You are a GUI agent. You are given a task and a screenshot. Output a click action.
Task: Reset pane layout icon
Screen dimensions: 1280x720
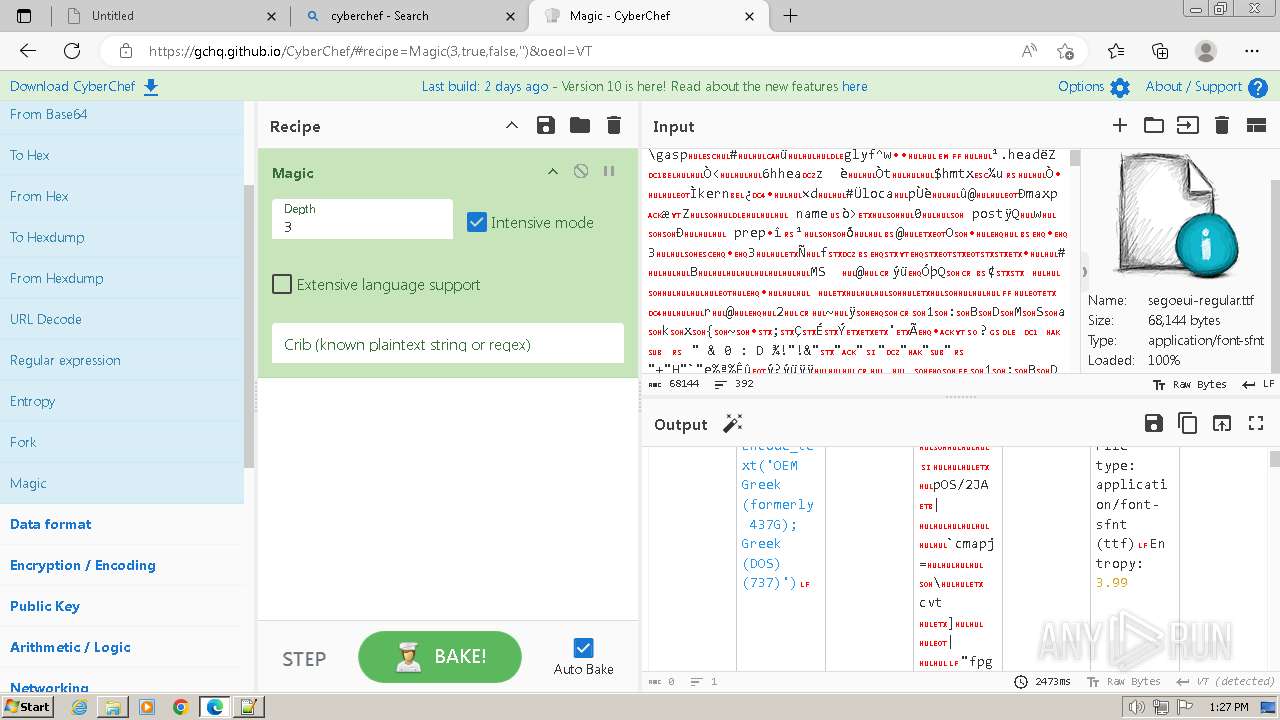[x=1256, y=125]
